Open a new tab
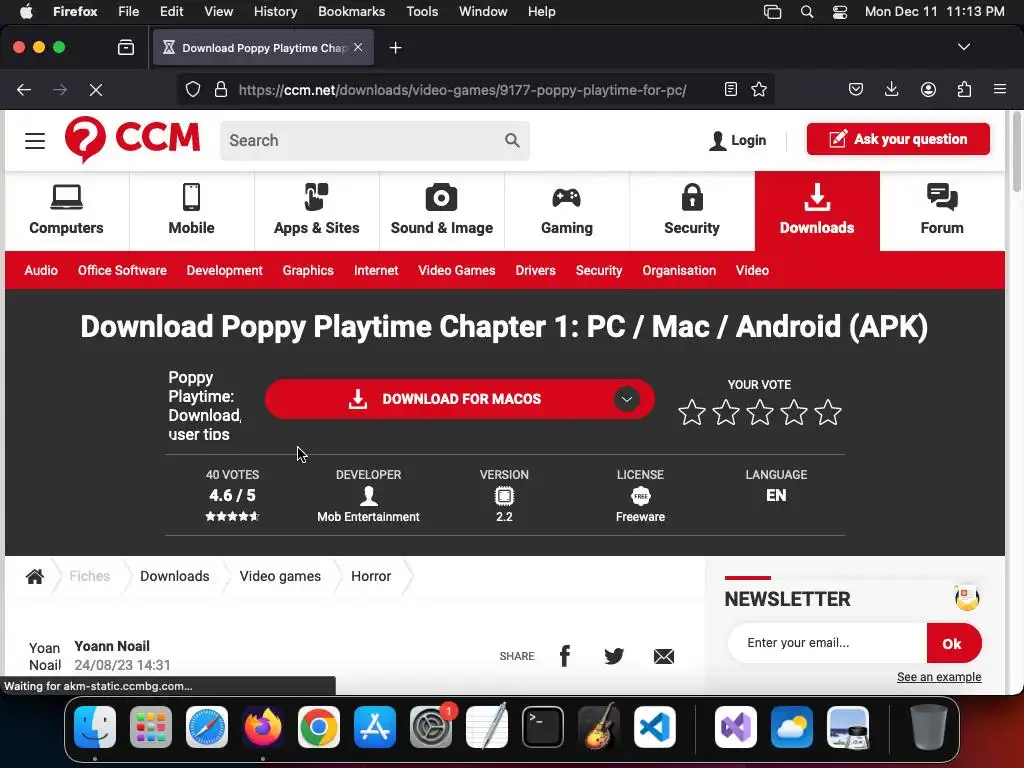 [395, 48]
